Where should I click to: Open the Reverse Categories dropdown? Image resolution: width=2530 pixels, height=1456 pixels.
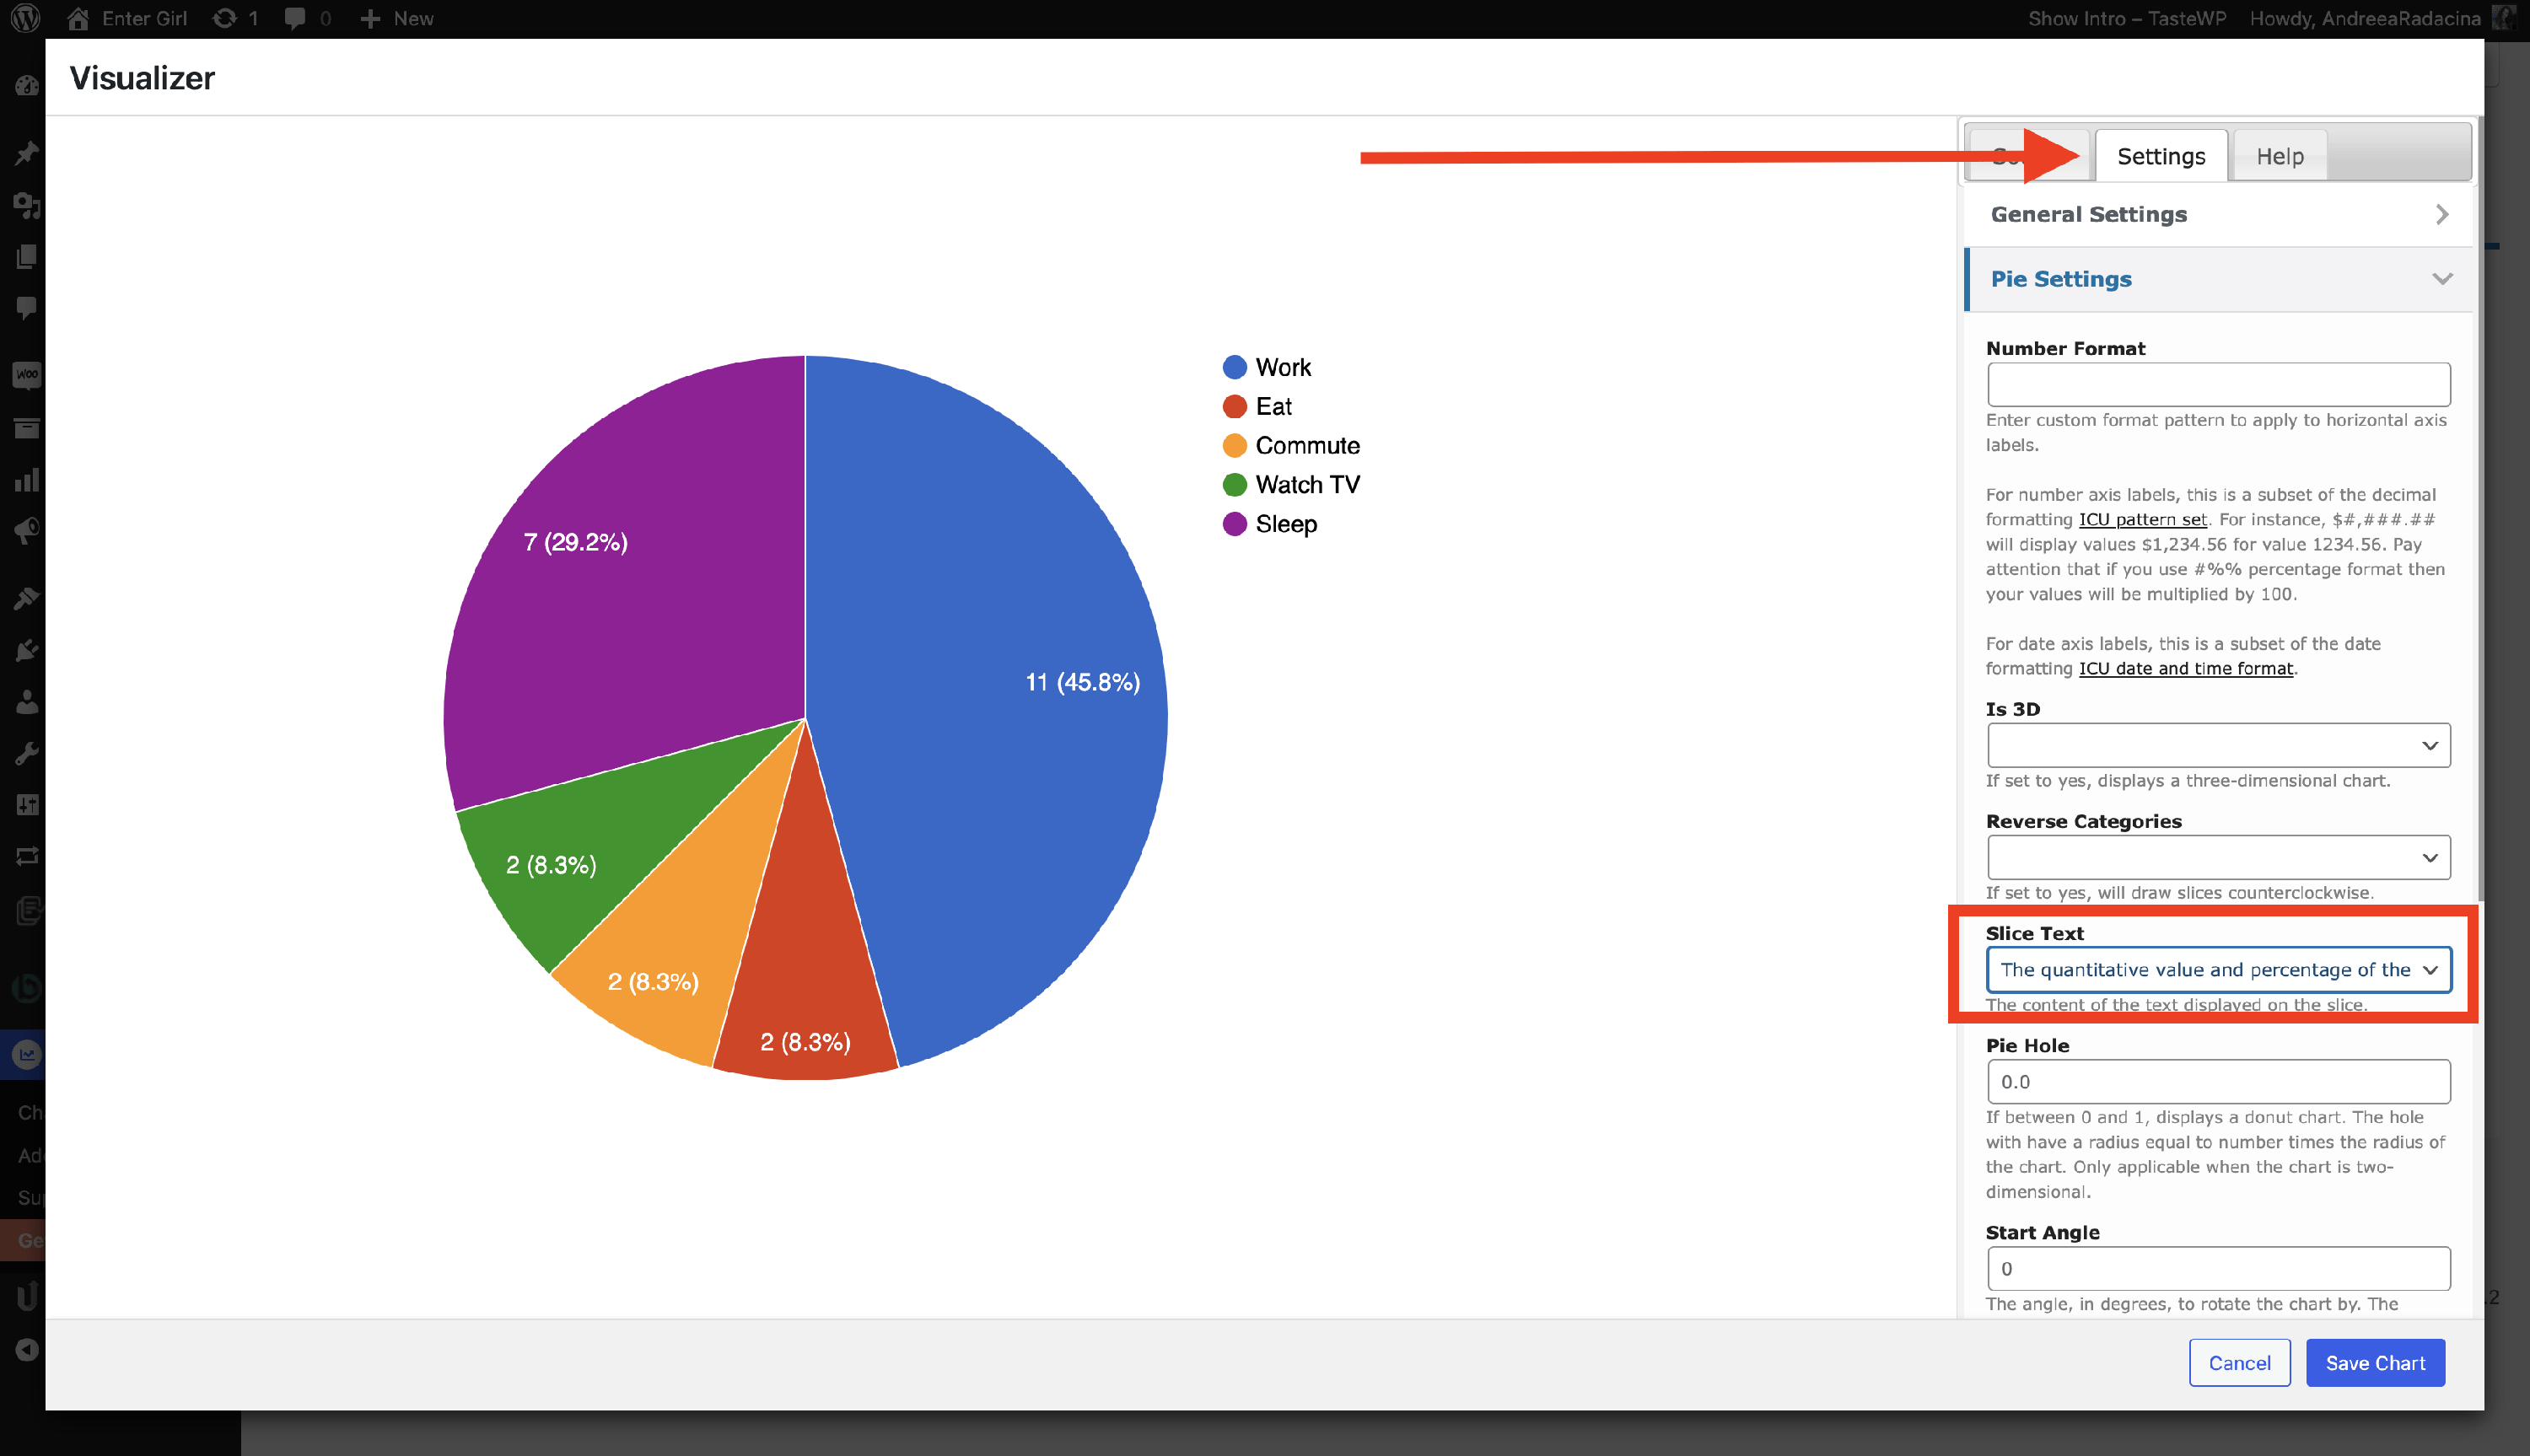pyautogui.click(x=2218, y=858)
